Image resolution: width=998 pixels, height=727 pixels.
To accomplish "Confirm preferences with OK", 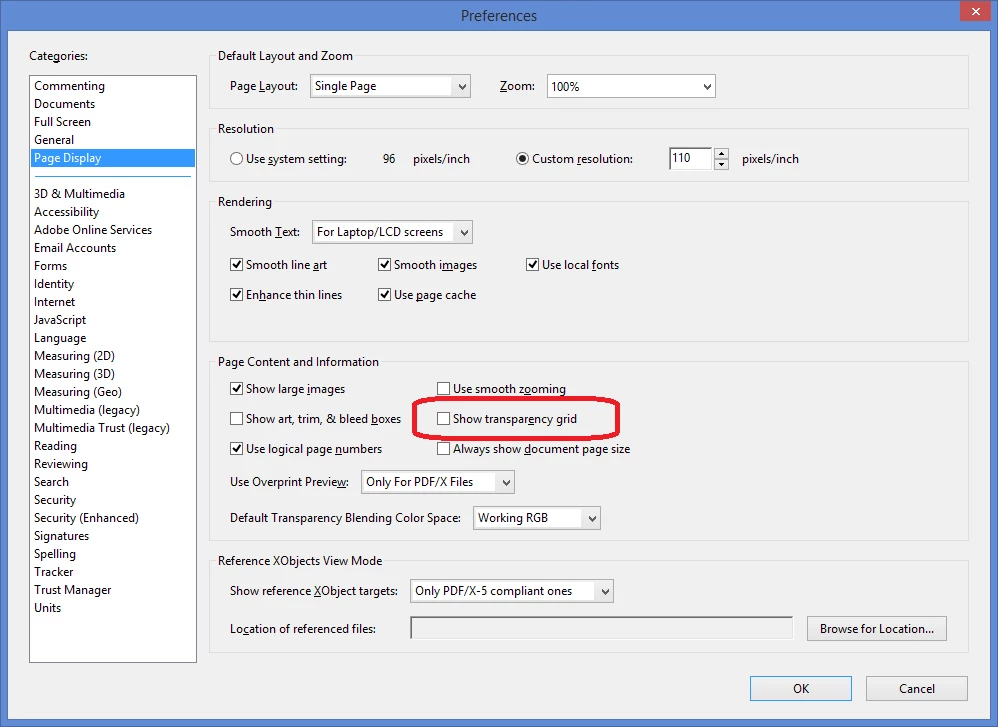I will point(801,689).
